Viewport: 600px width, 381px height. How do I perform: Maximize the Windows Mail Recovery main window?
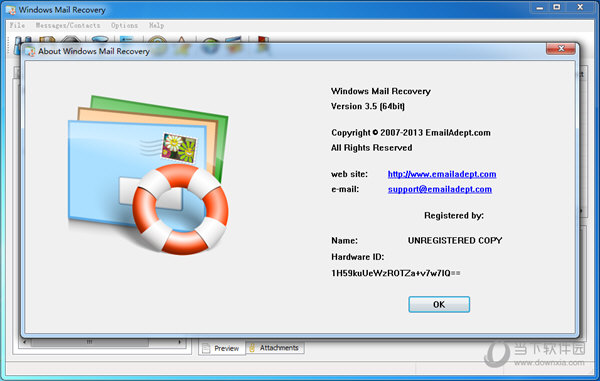[556, 8]
